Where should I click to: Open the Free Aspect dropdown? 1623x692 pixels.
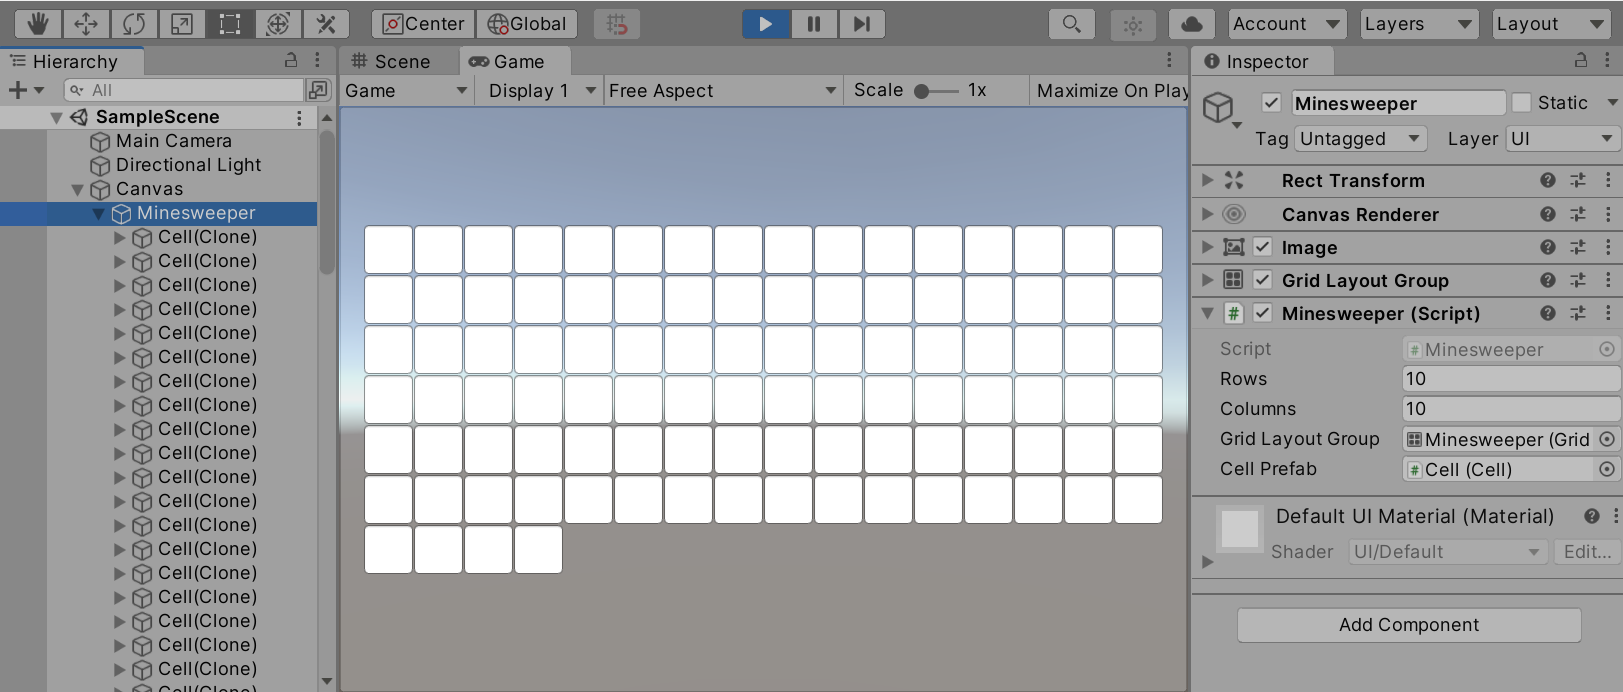point(722,91)
